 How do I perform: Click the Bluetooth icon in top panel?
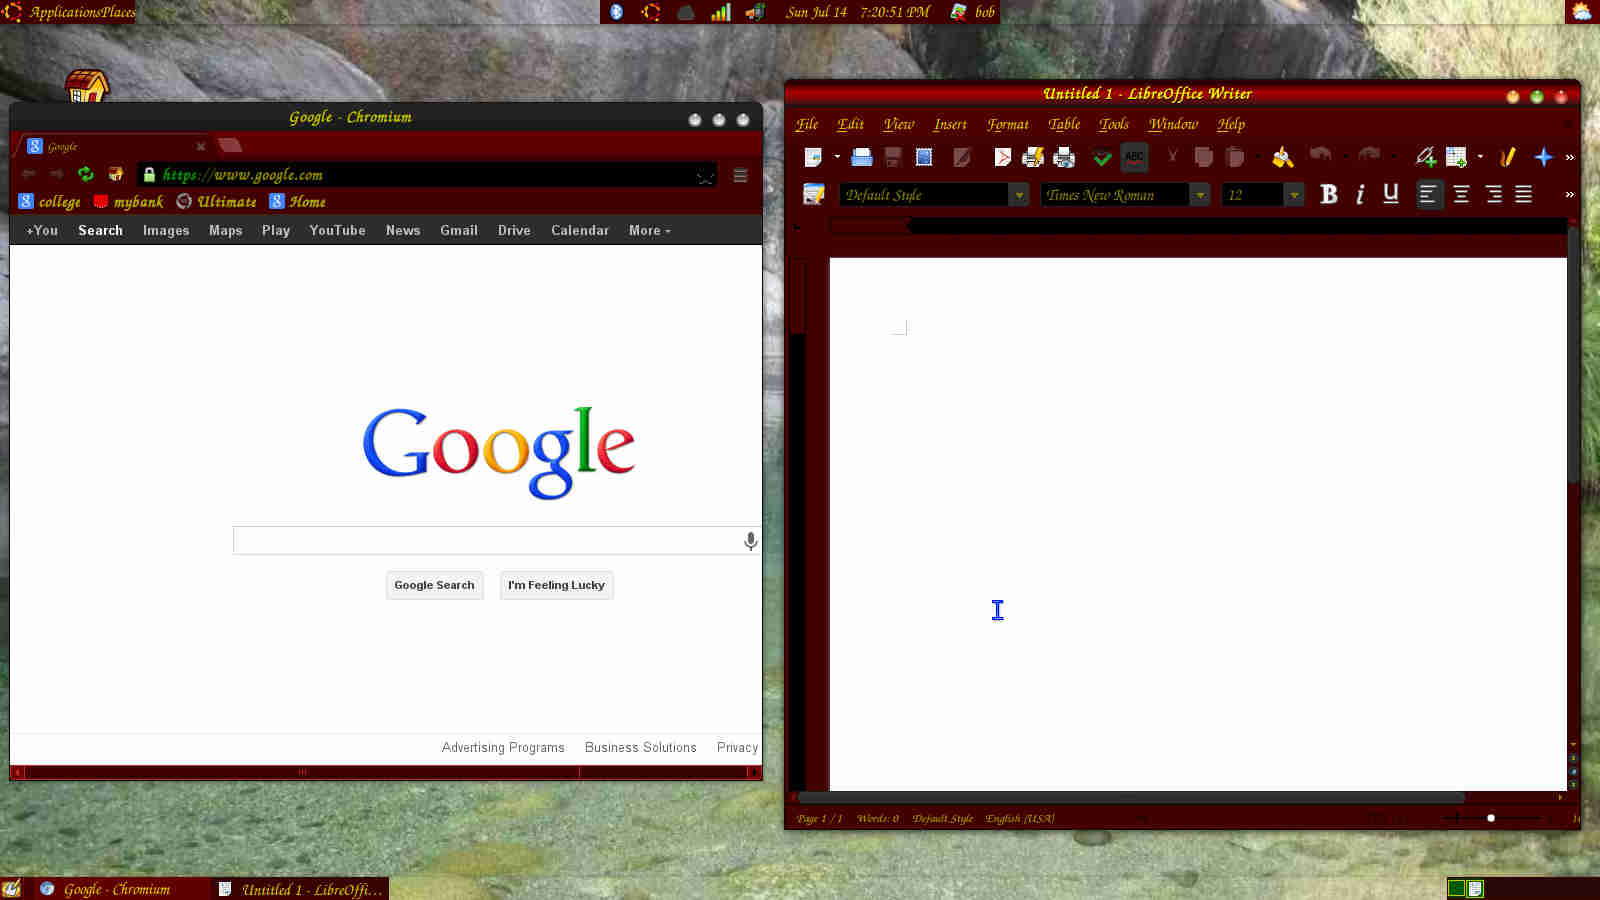pos(617,12)
